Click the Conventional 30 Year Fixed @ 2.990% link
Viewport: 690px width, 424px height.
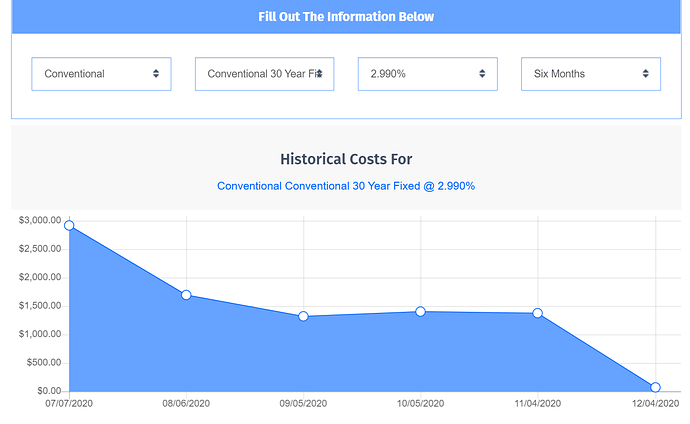(x=346, y=186)
